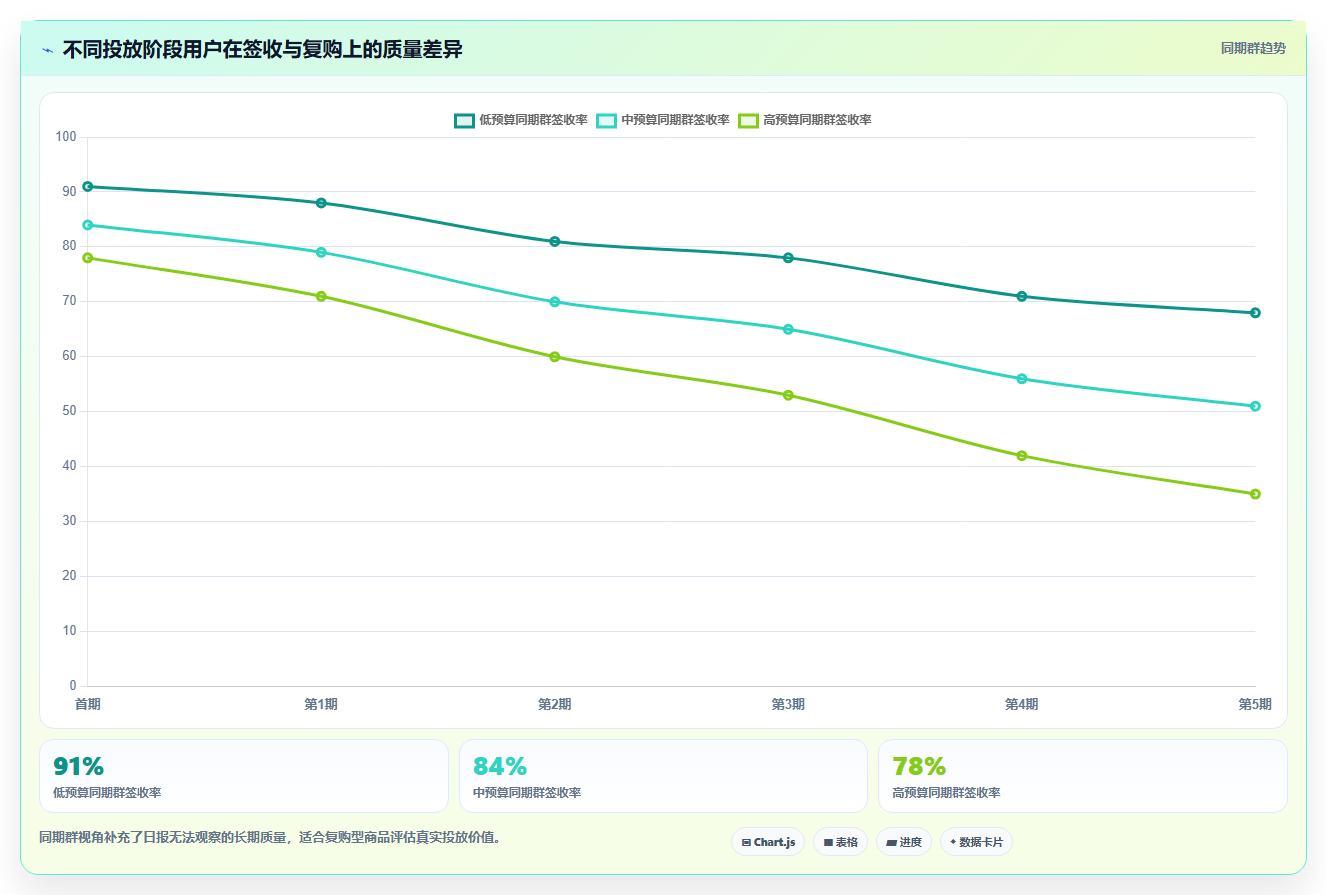Click mid-budget data point at 第5期

click(x=1255, y=406)
